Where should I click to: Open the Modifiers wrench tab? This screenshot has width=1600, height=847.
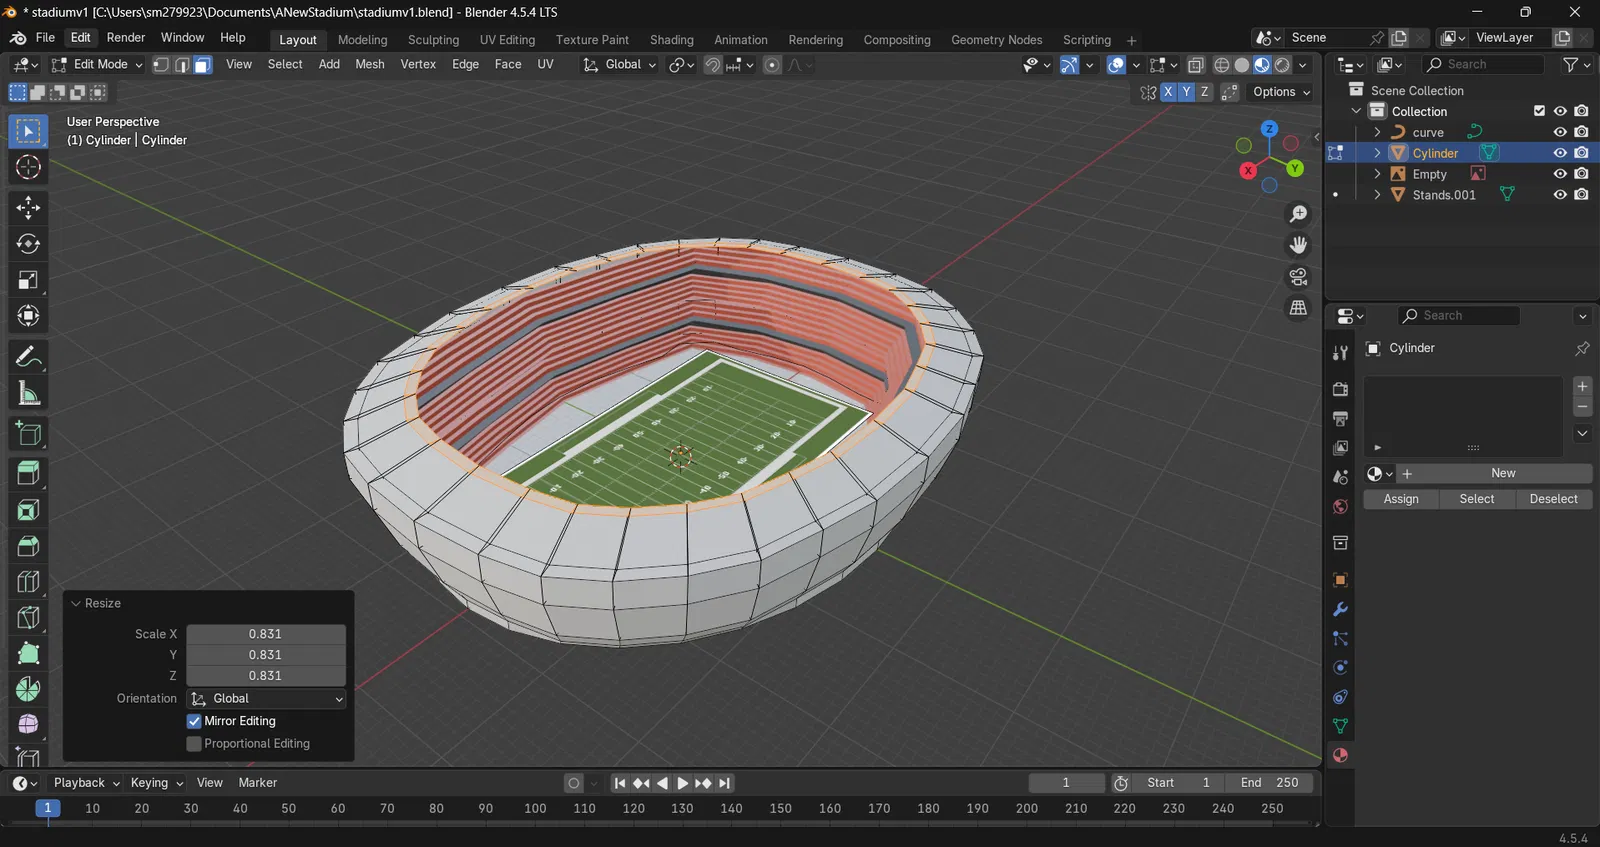(1340, 610)
